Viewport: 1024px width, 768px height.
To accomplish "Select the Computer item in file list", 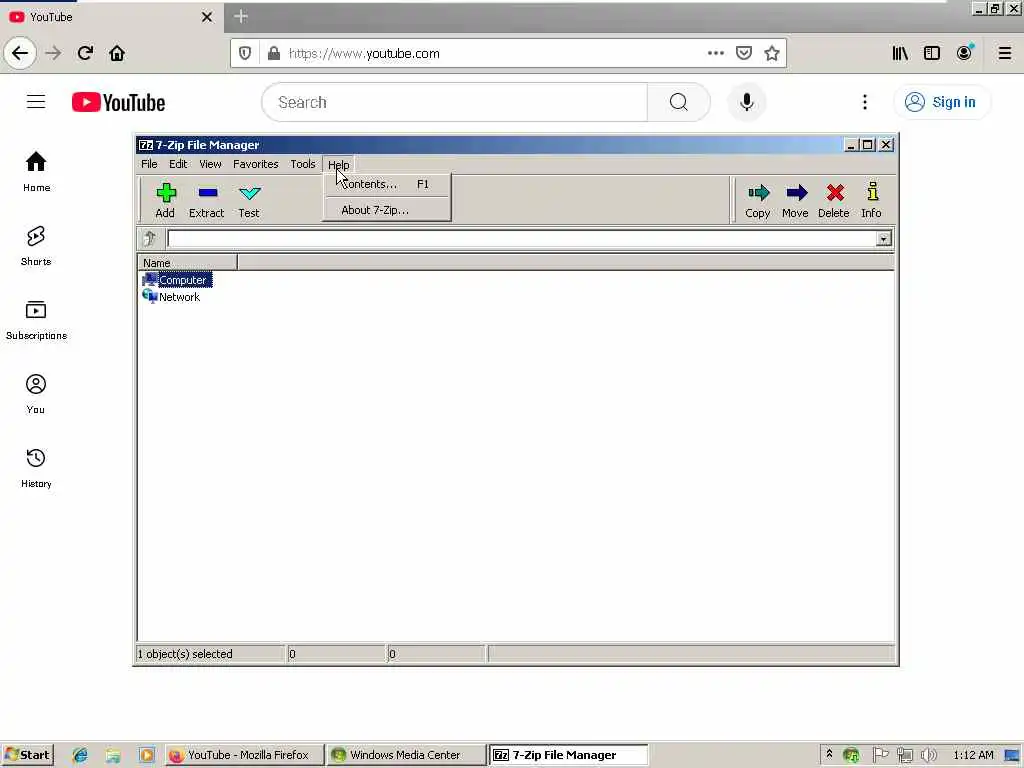I will click(177, 280).
